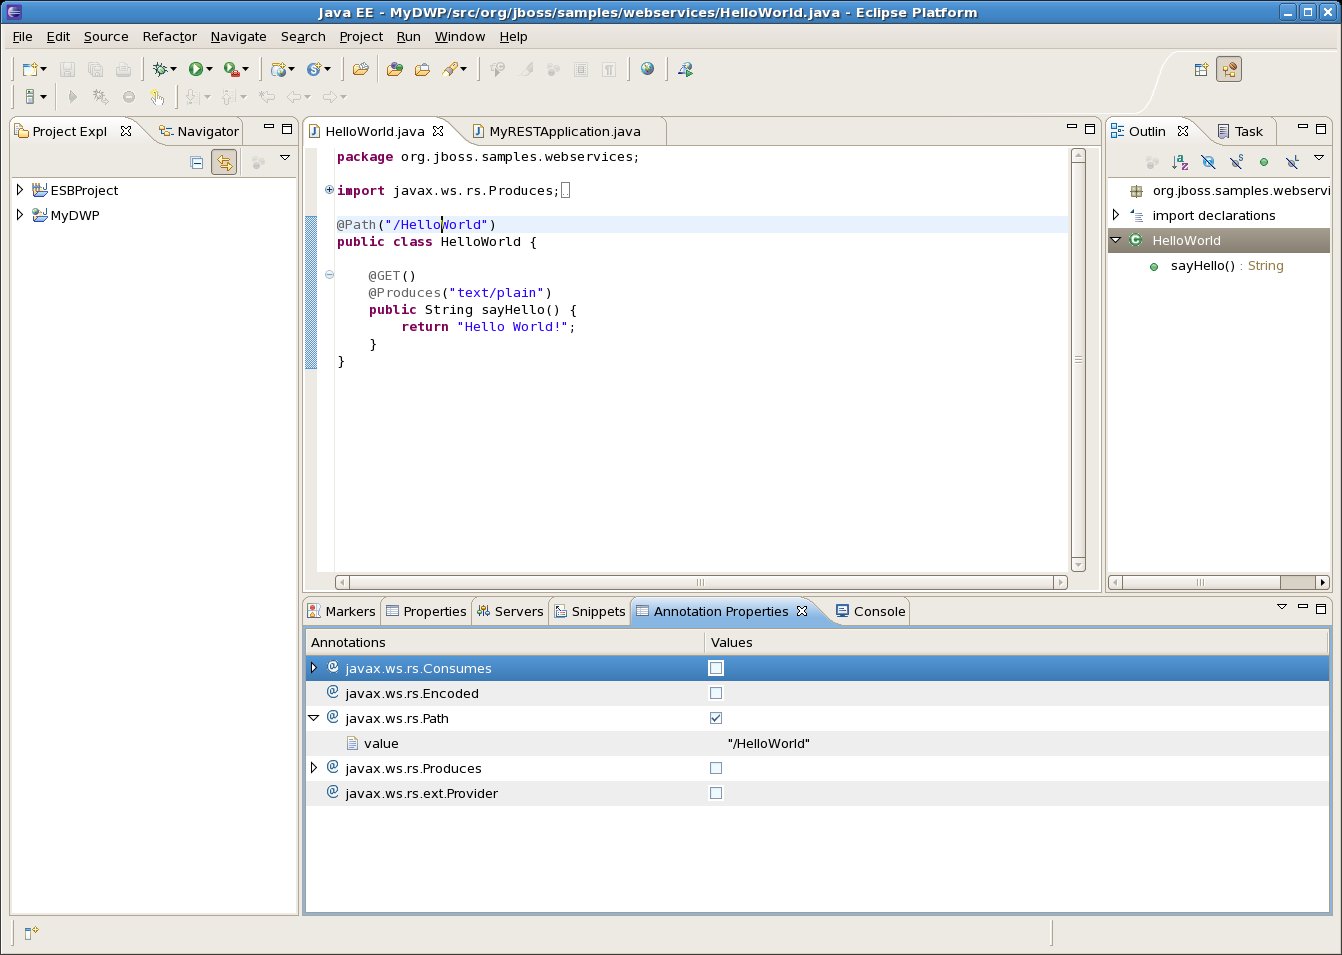Switch to the Markers tab

[x=341, y=611]
